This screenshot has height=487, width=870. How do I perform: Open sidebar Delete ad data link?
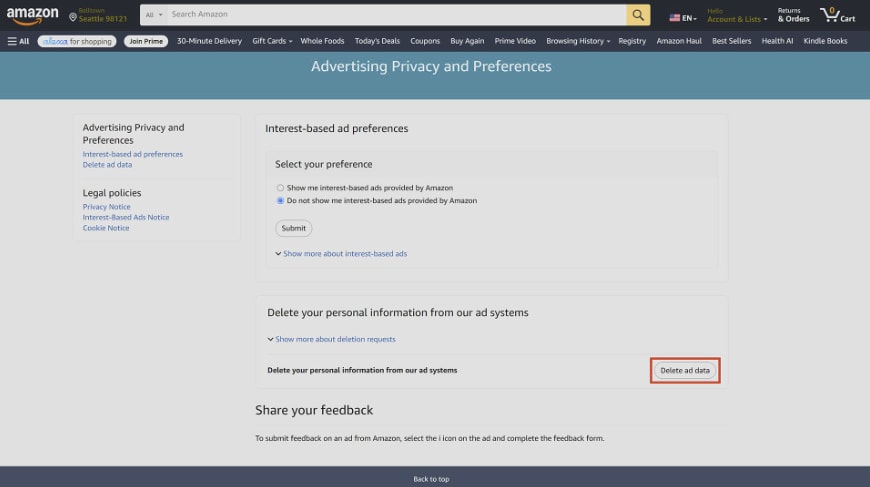[107, 165]
